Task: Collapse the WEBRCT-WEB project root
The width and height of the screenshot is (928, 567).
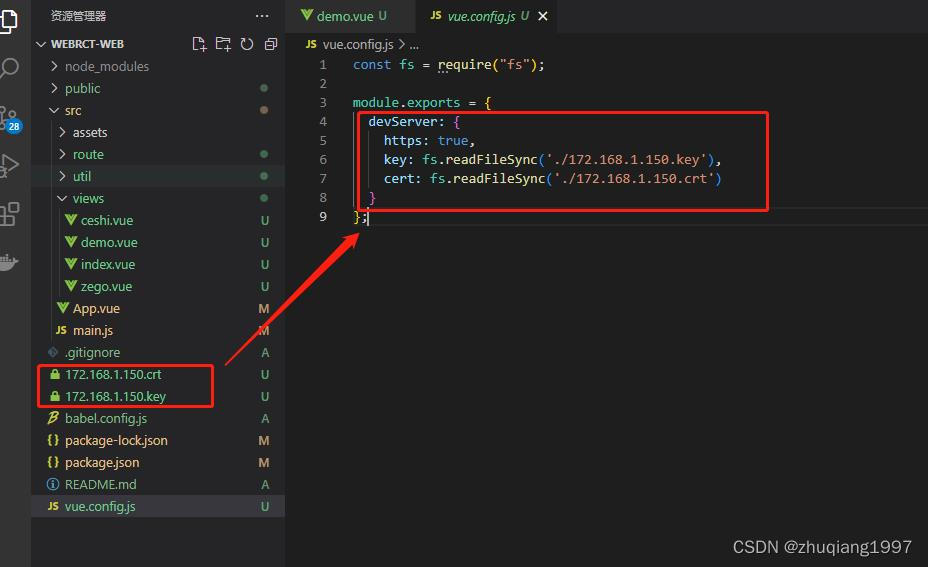Action: click(88, 44)
